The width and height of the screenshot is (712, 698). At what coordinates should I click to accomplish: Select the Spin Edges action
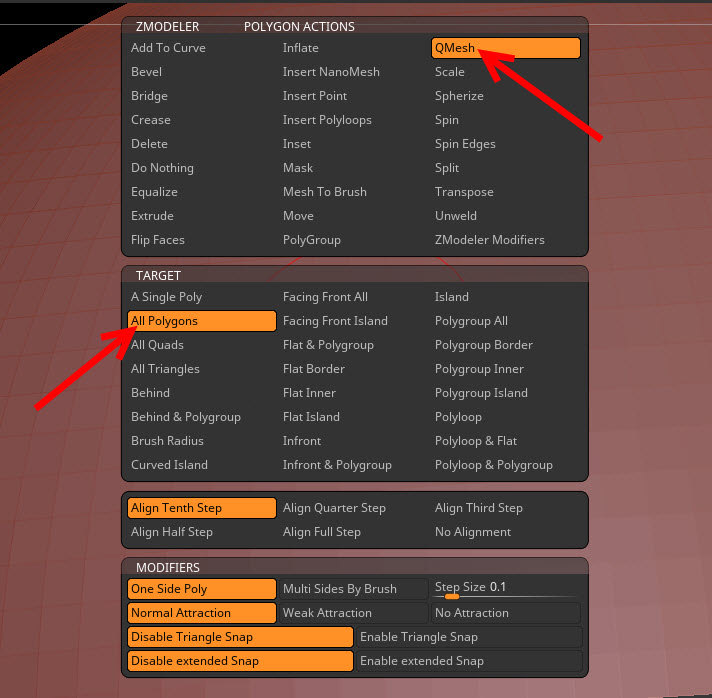[x=465, y=144]
